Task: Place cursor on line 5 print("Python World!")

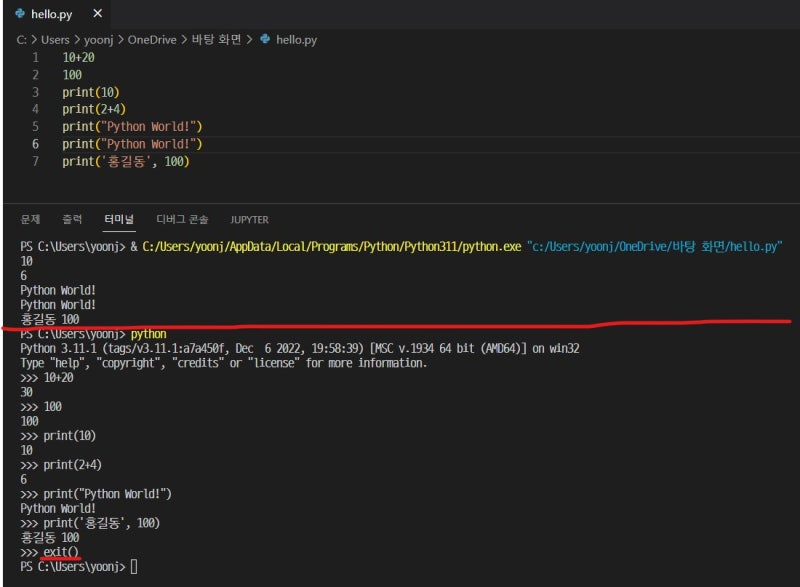Action: pos(132,126)
